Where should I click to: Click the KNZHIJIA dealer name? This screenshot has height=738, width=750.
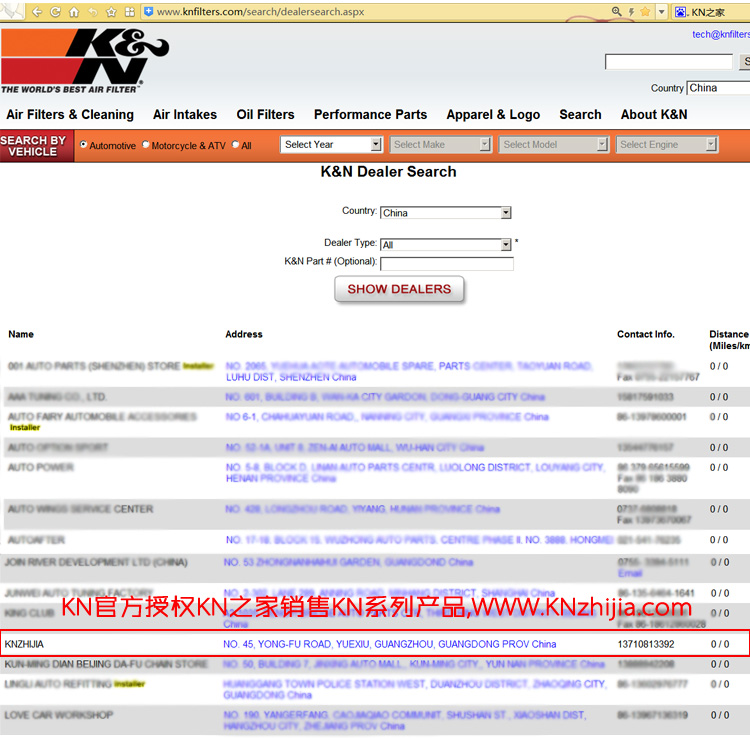coord(24,644)
